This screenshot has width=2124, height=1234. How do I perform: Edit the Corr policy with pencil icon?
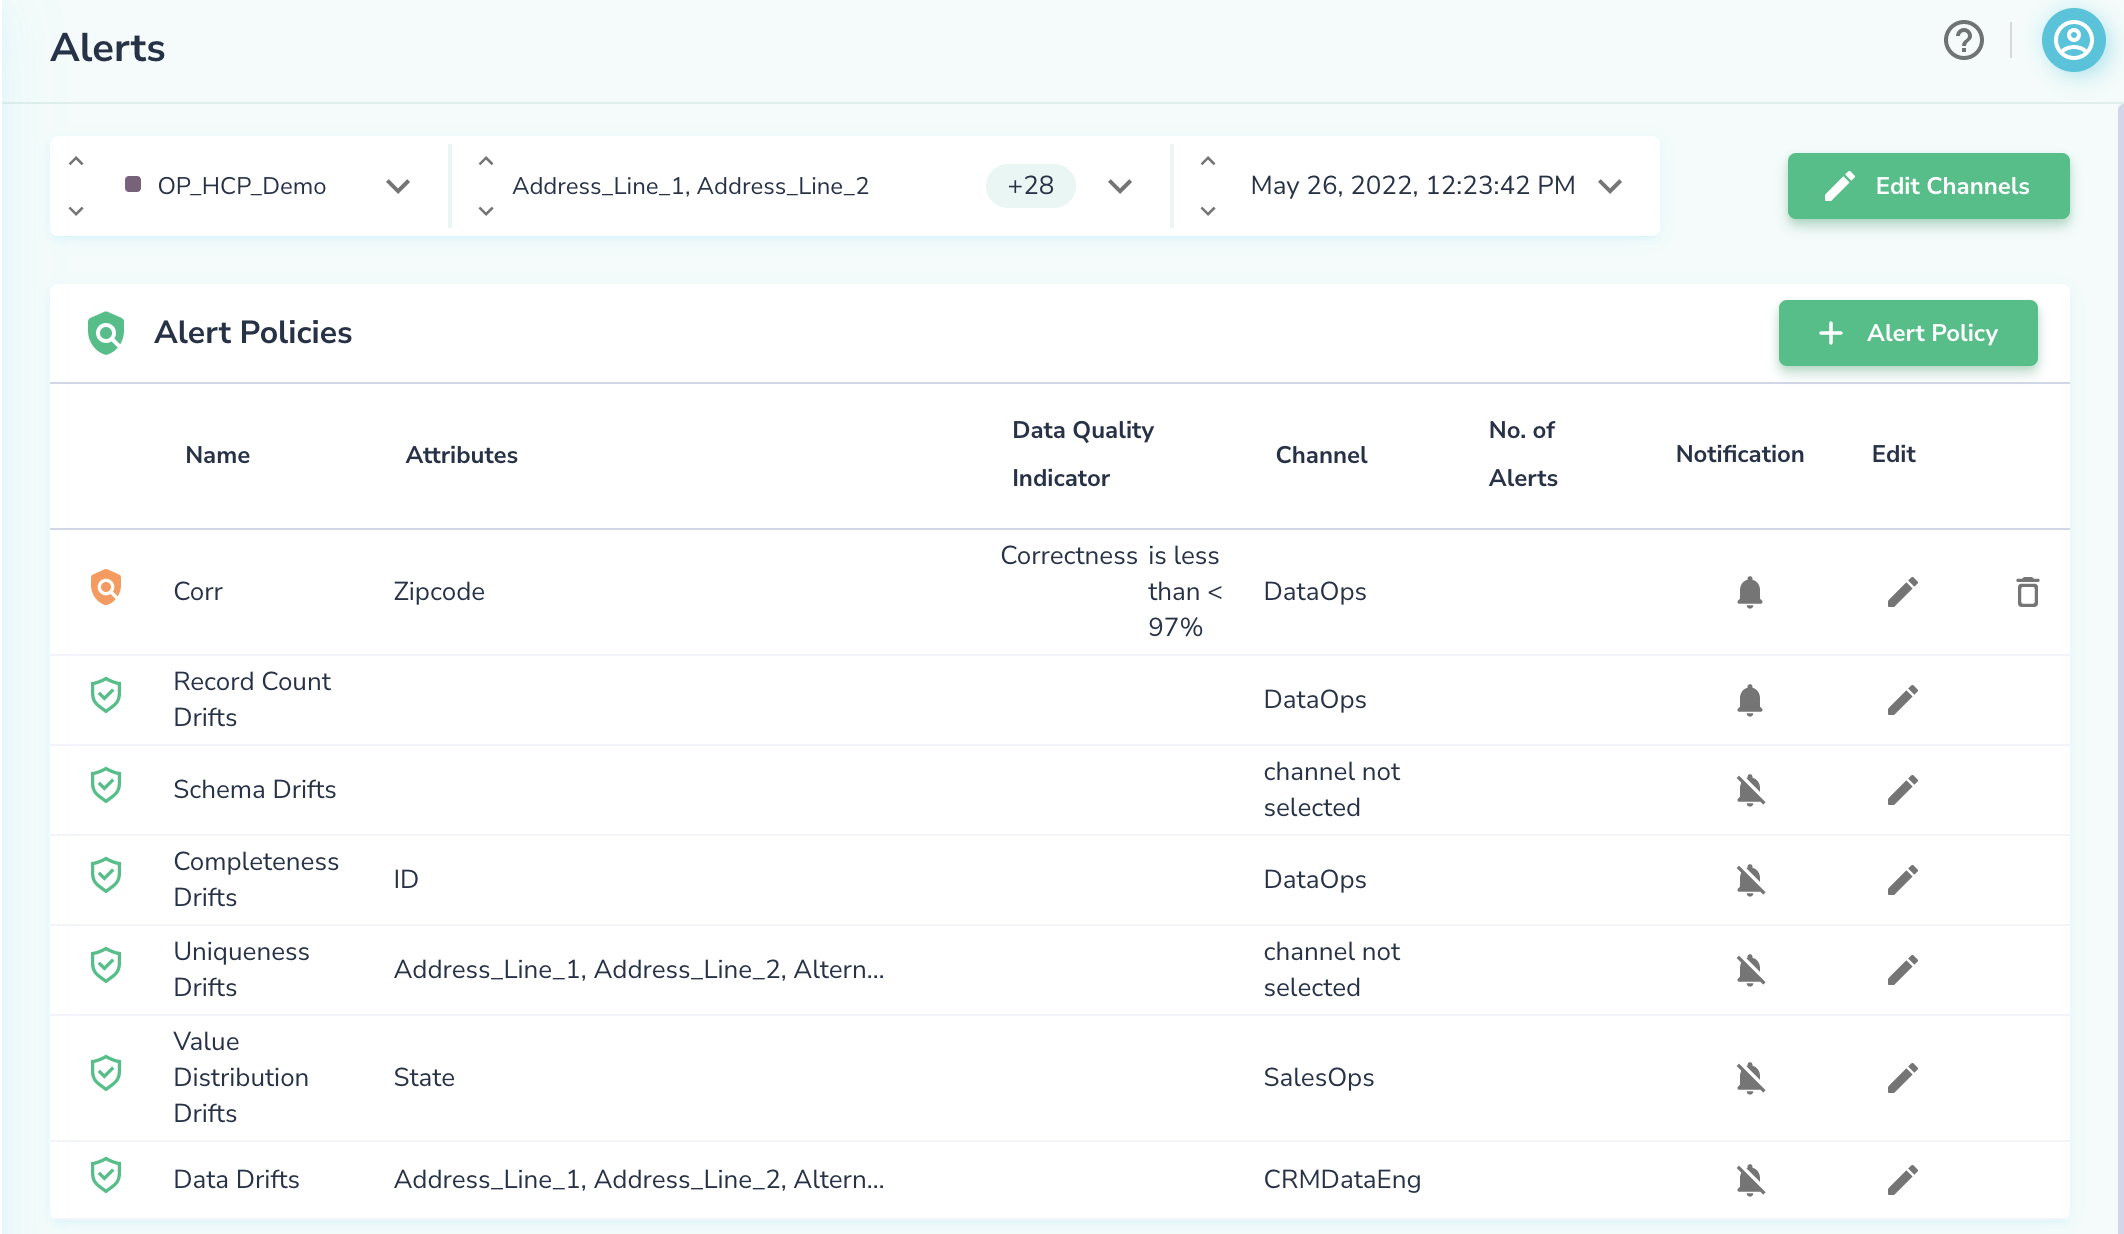pyautogui.click(x=1902, y=592)
